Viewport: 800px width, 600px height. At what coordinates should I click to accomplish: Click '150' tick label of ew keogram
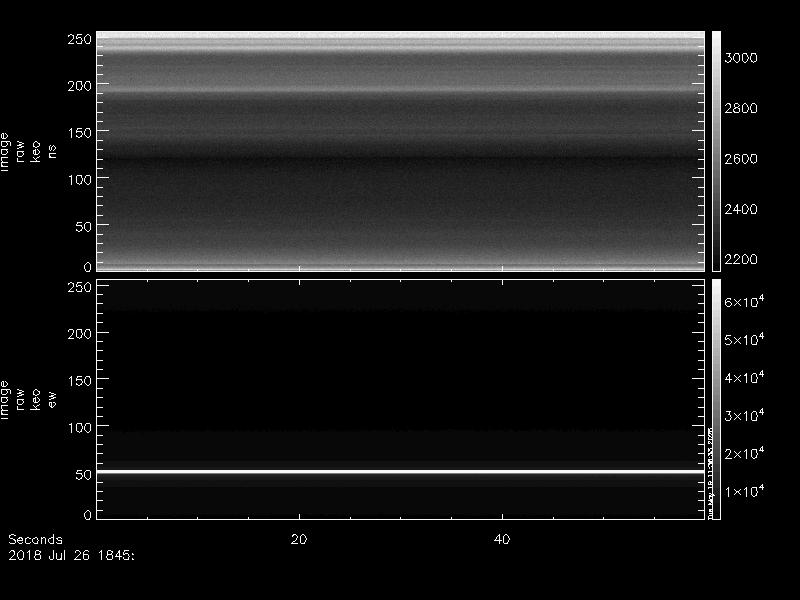pos(80,381)
